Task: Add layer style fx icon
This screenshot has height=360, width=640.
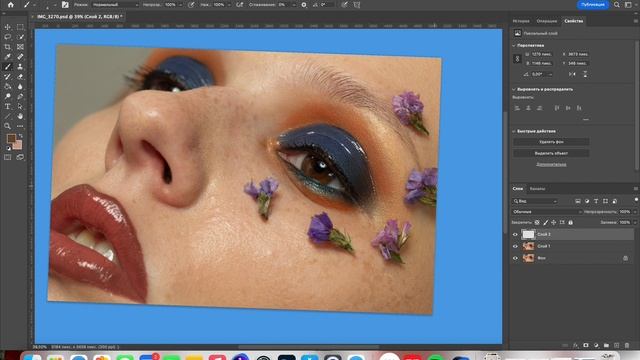Action: tap(576, 345)
